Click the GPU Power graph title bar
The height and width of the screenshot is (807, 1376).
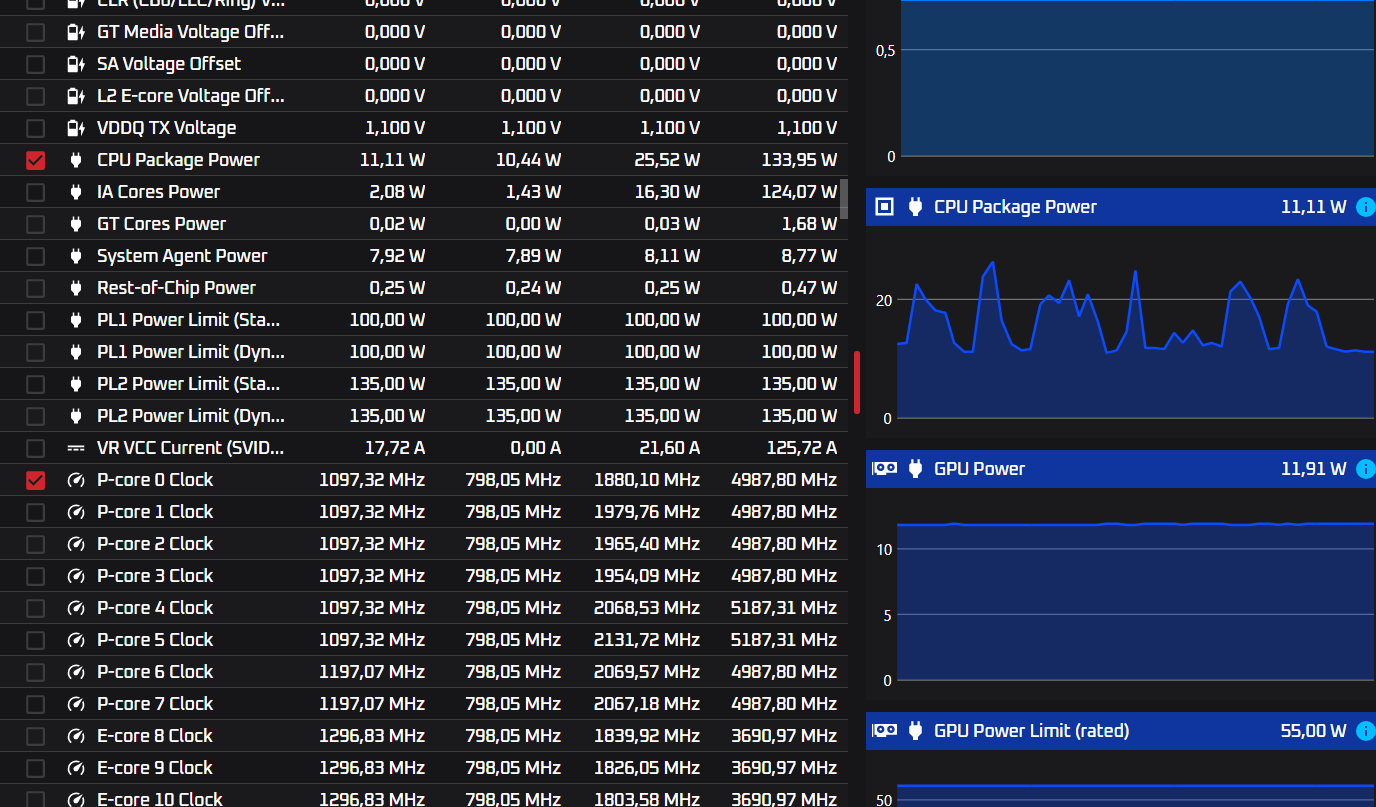click(x=1121, y=469)
